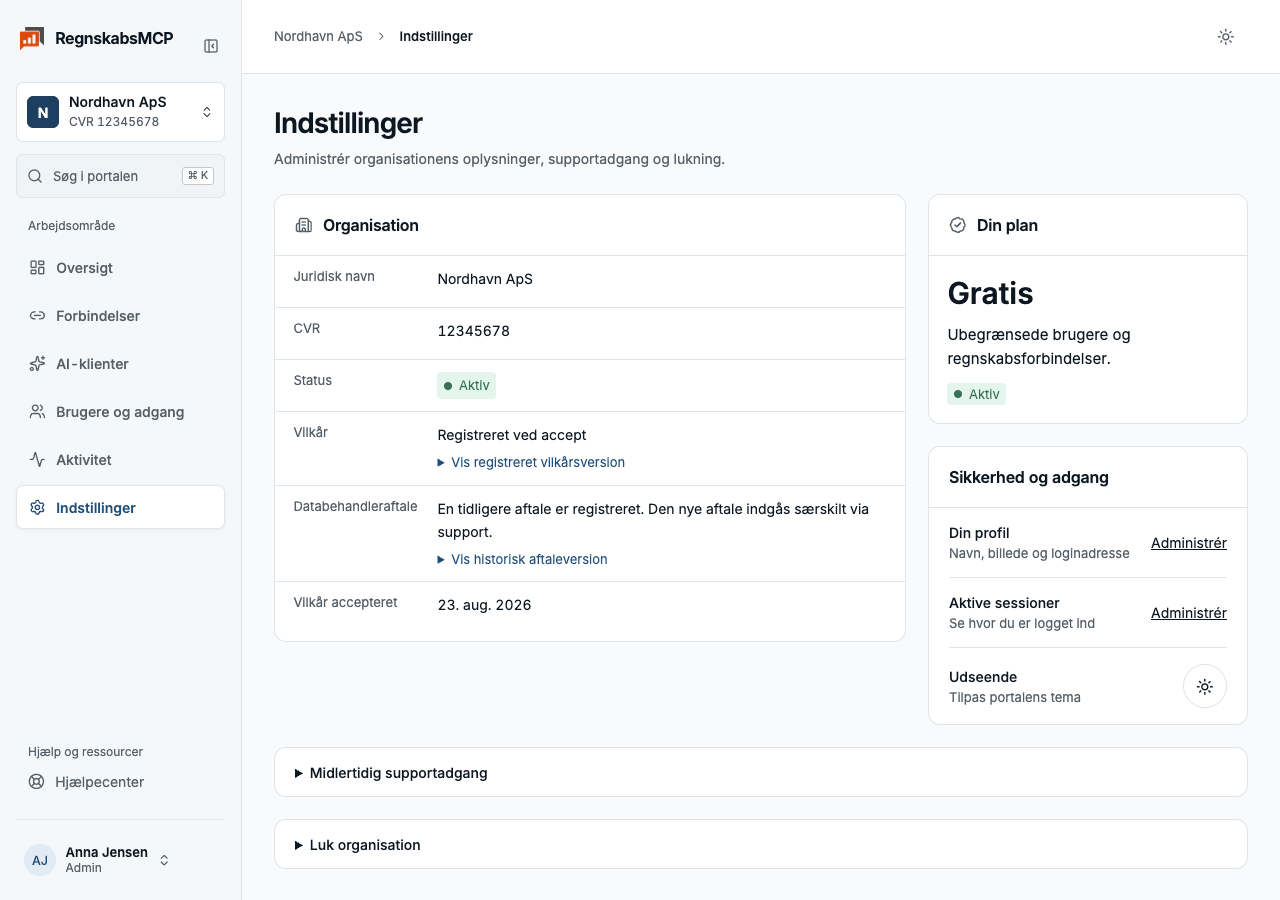The width and height of the screenshot is (1280, 900).
Task: Toggle theme in Udseende row
Action: click(x=1205, y=687)
